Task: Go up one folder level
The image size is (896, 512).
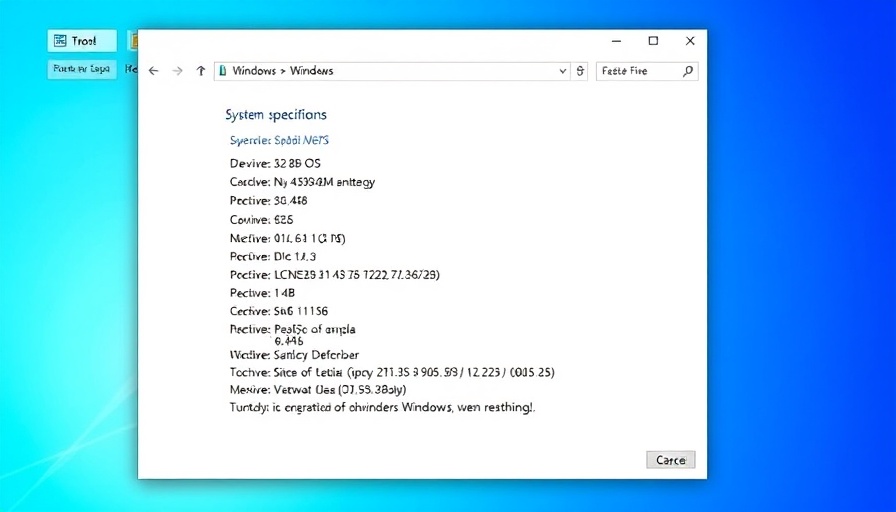Action: 201,71
